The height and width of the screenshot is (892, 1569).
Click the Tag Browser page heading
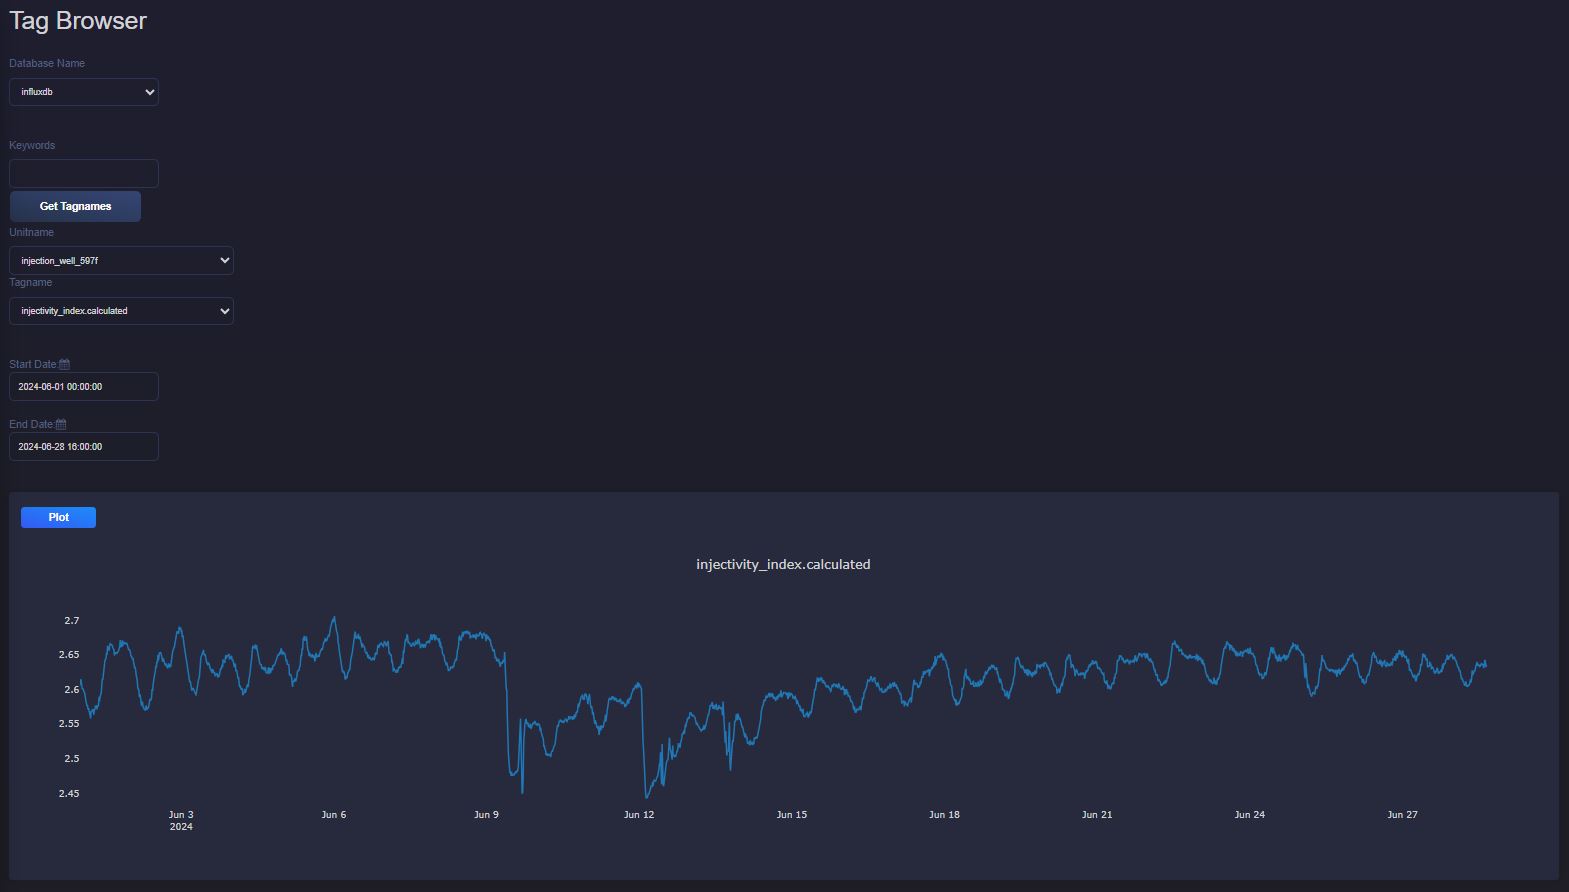(78, 21)
